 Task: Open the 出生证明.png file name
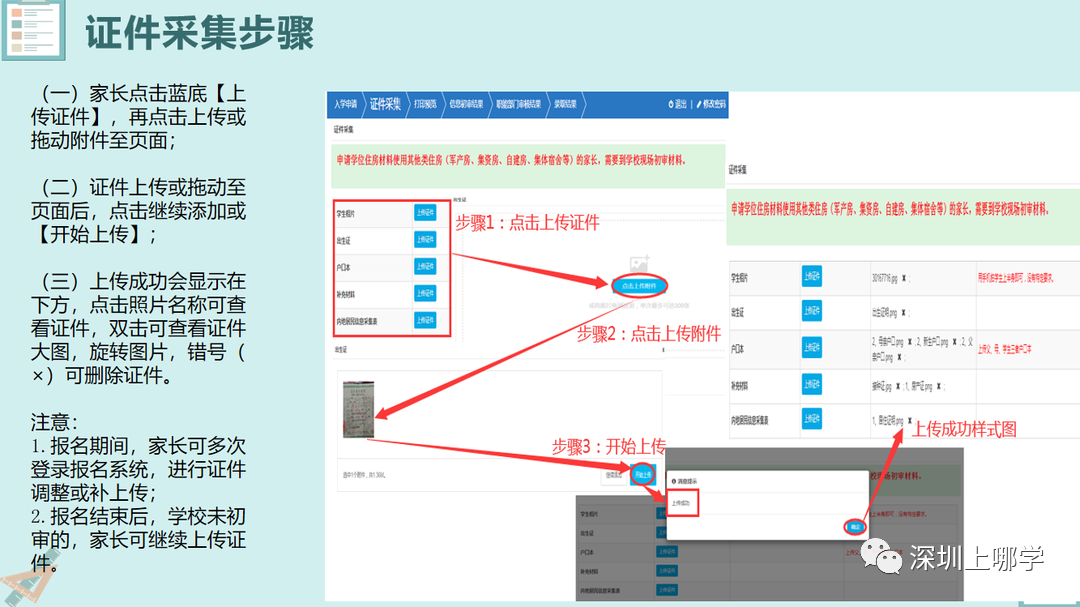pos(884,312)
